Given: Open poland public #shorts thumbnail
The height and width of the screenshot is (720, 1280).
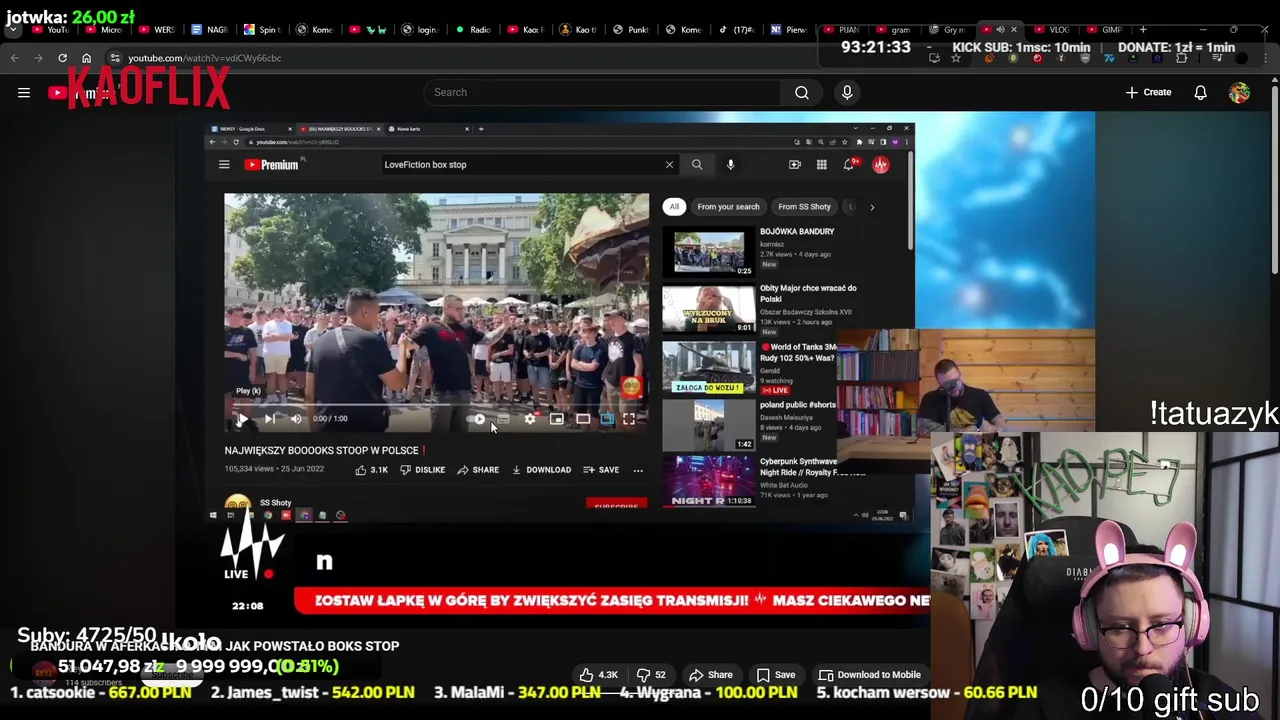Looking at the screenshot, I should (709, 426).
